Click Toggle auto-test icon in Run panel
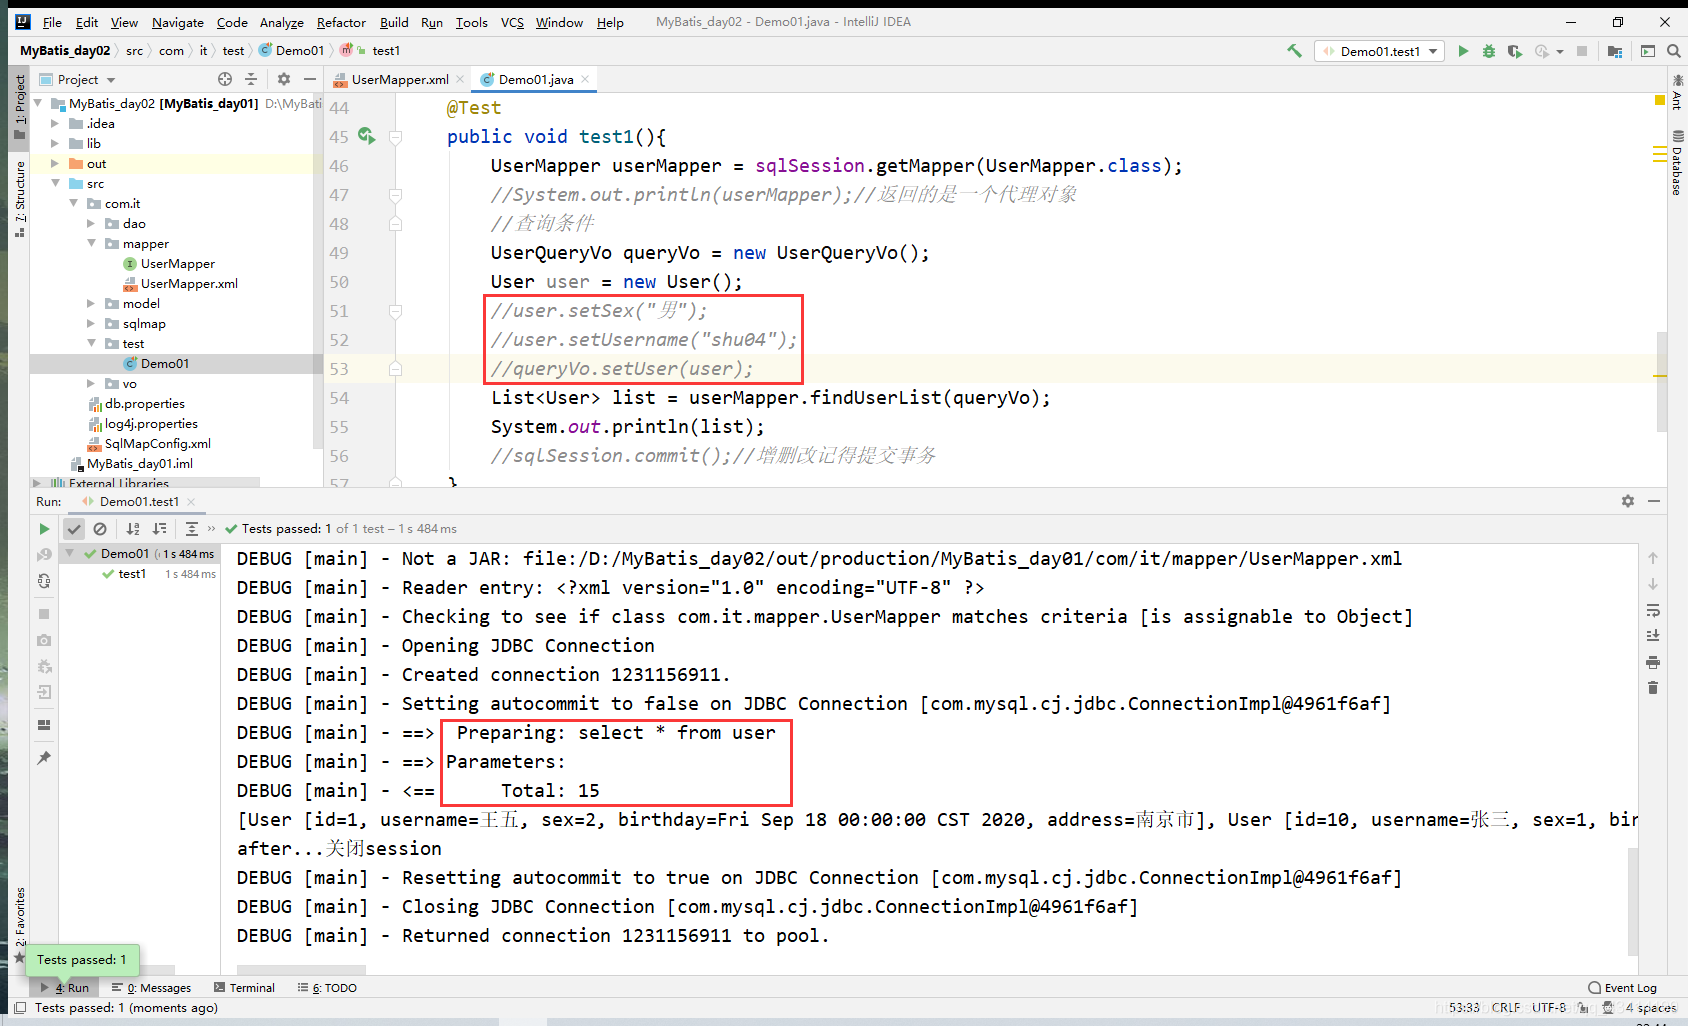The width and height of the screenshot is (1688, 1026). (44, 581)
